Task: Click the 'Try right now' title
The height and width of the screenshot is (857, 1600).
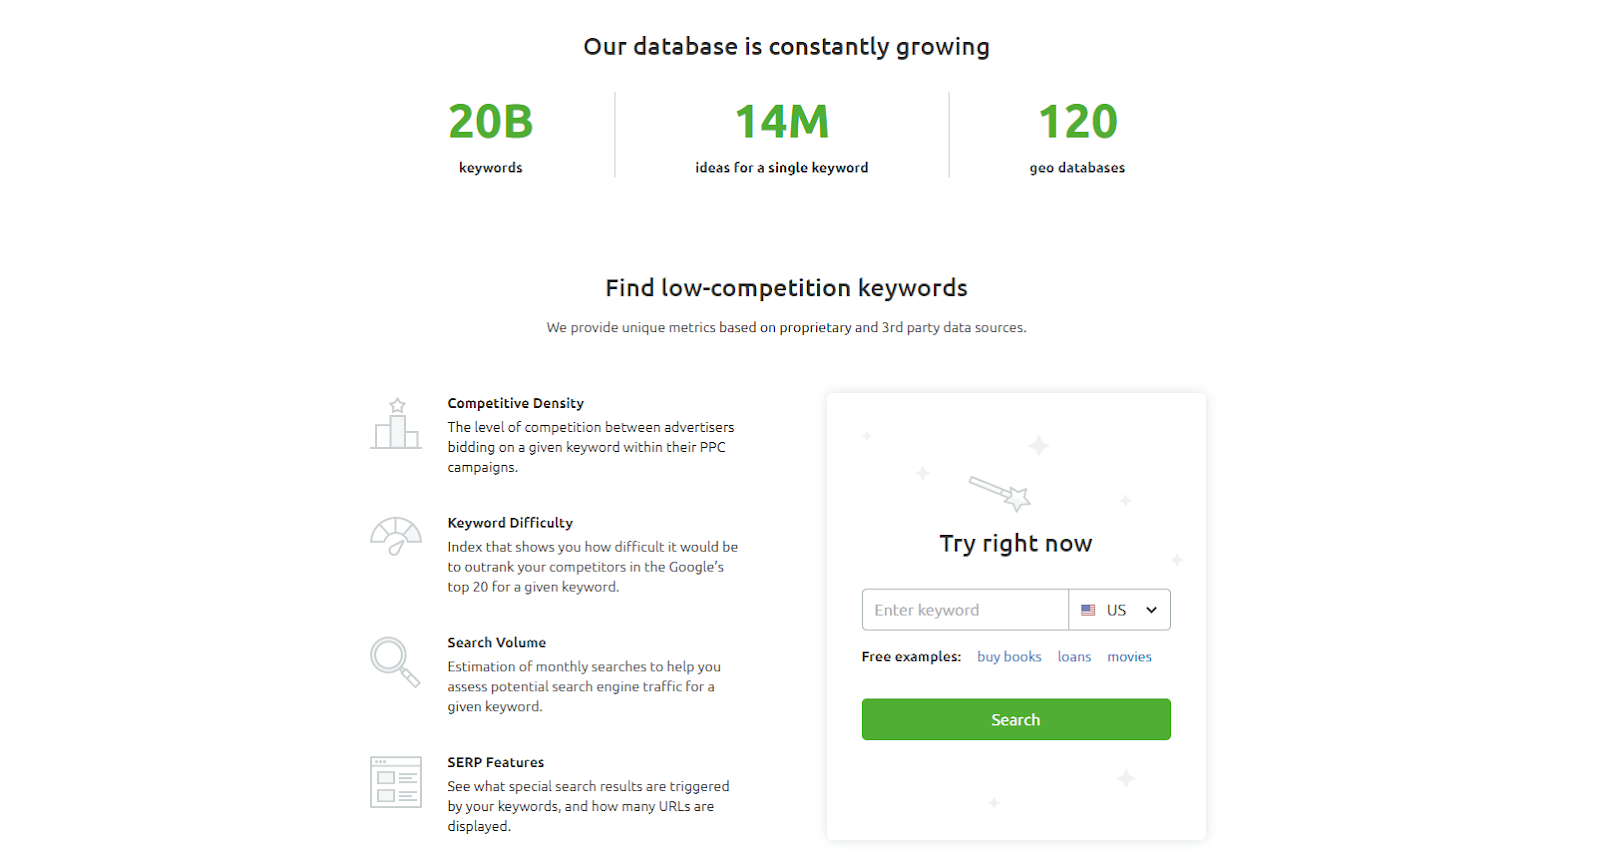Action: click(1016, 544)
